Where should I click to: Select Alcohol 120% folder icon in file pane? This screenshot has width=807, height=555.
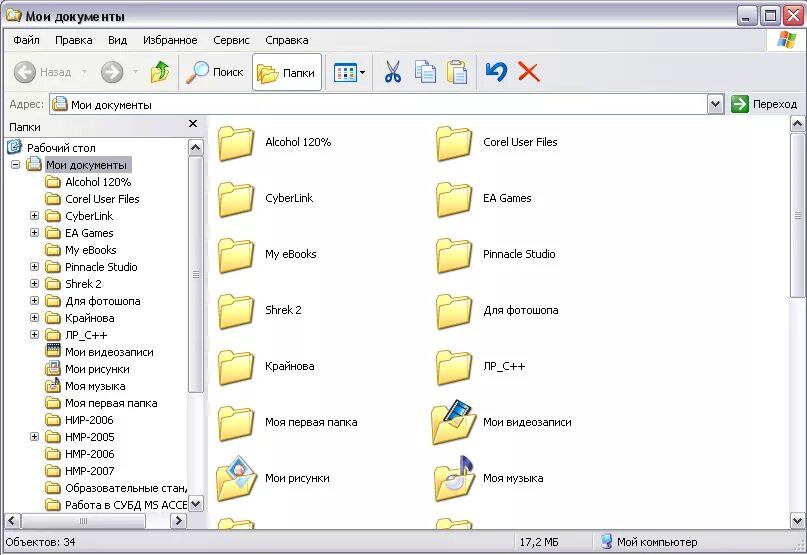(236, 144)
